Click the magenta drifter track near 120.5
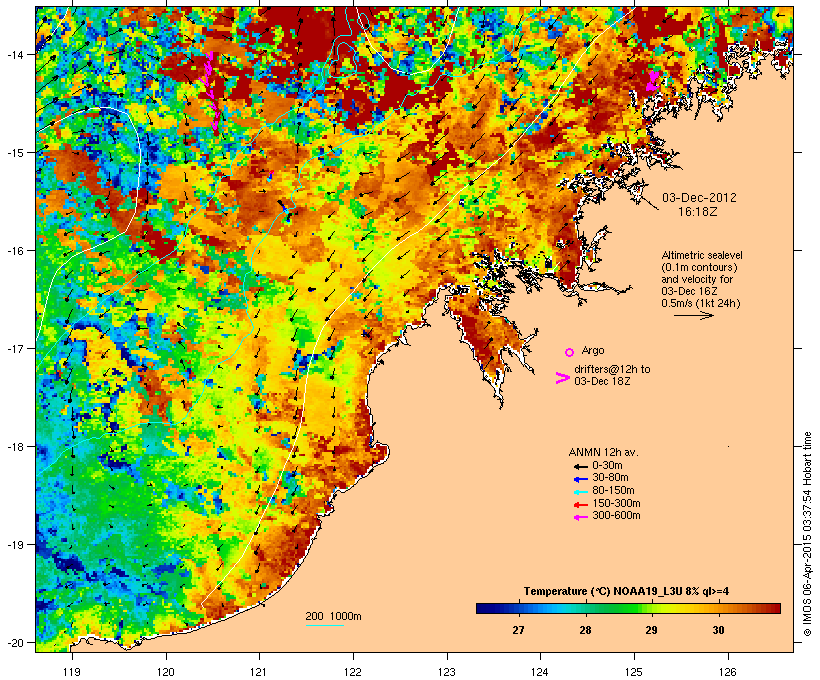 click(210, 90)
